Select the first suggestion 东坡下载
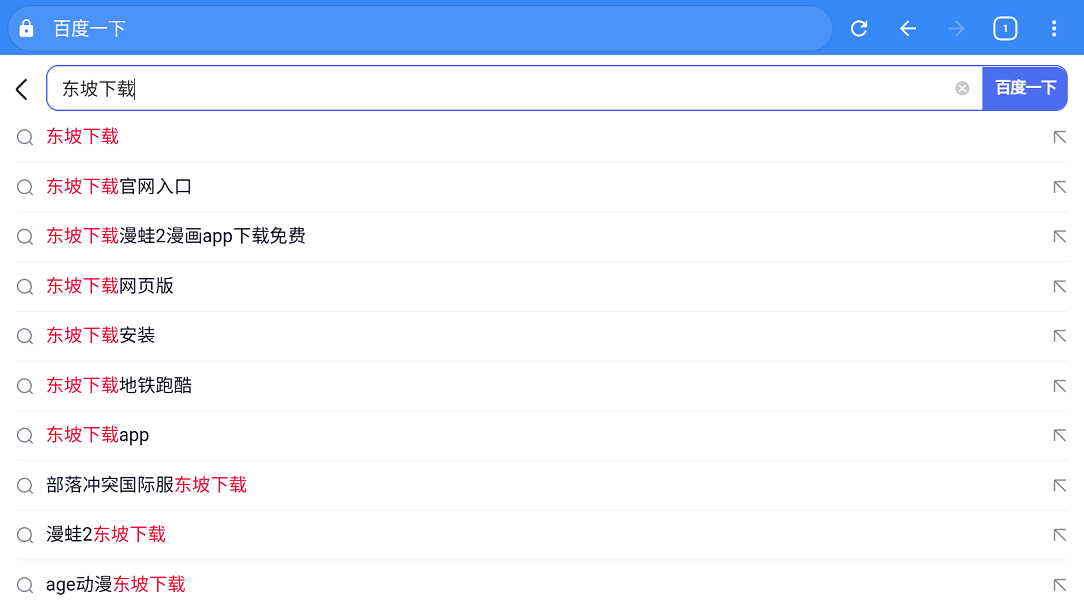 pyautogui.click(x=542, y=137)
